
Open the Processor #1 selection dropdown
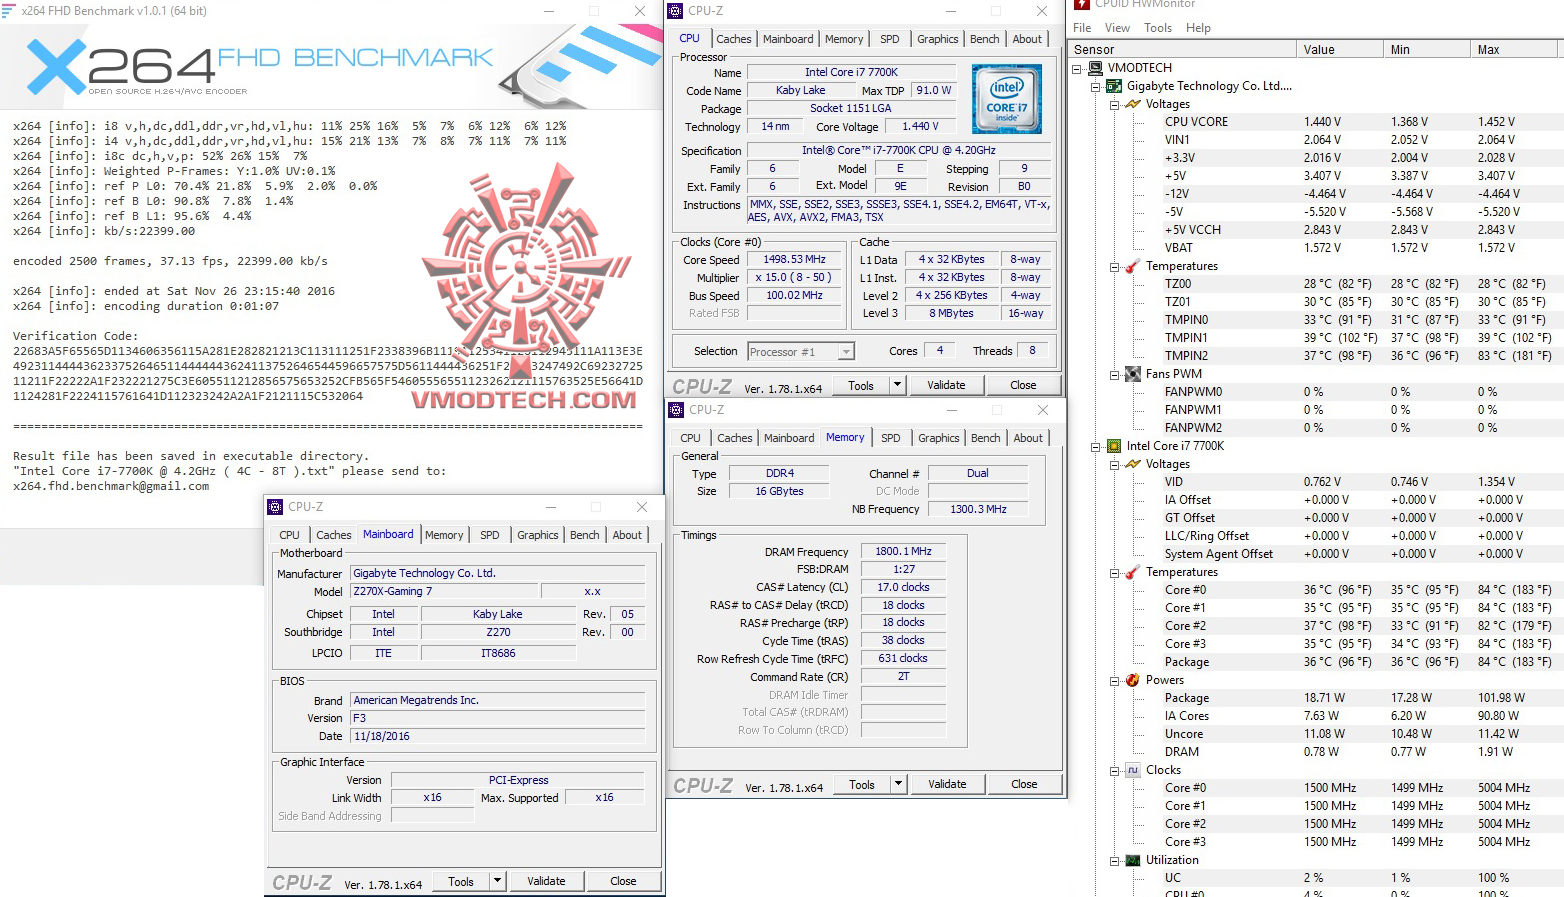pos(846,352)
